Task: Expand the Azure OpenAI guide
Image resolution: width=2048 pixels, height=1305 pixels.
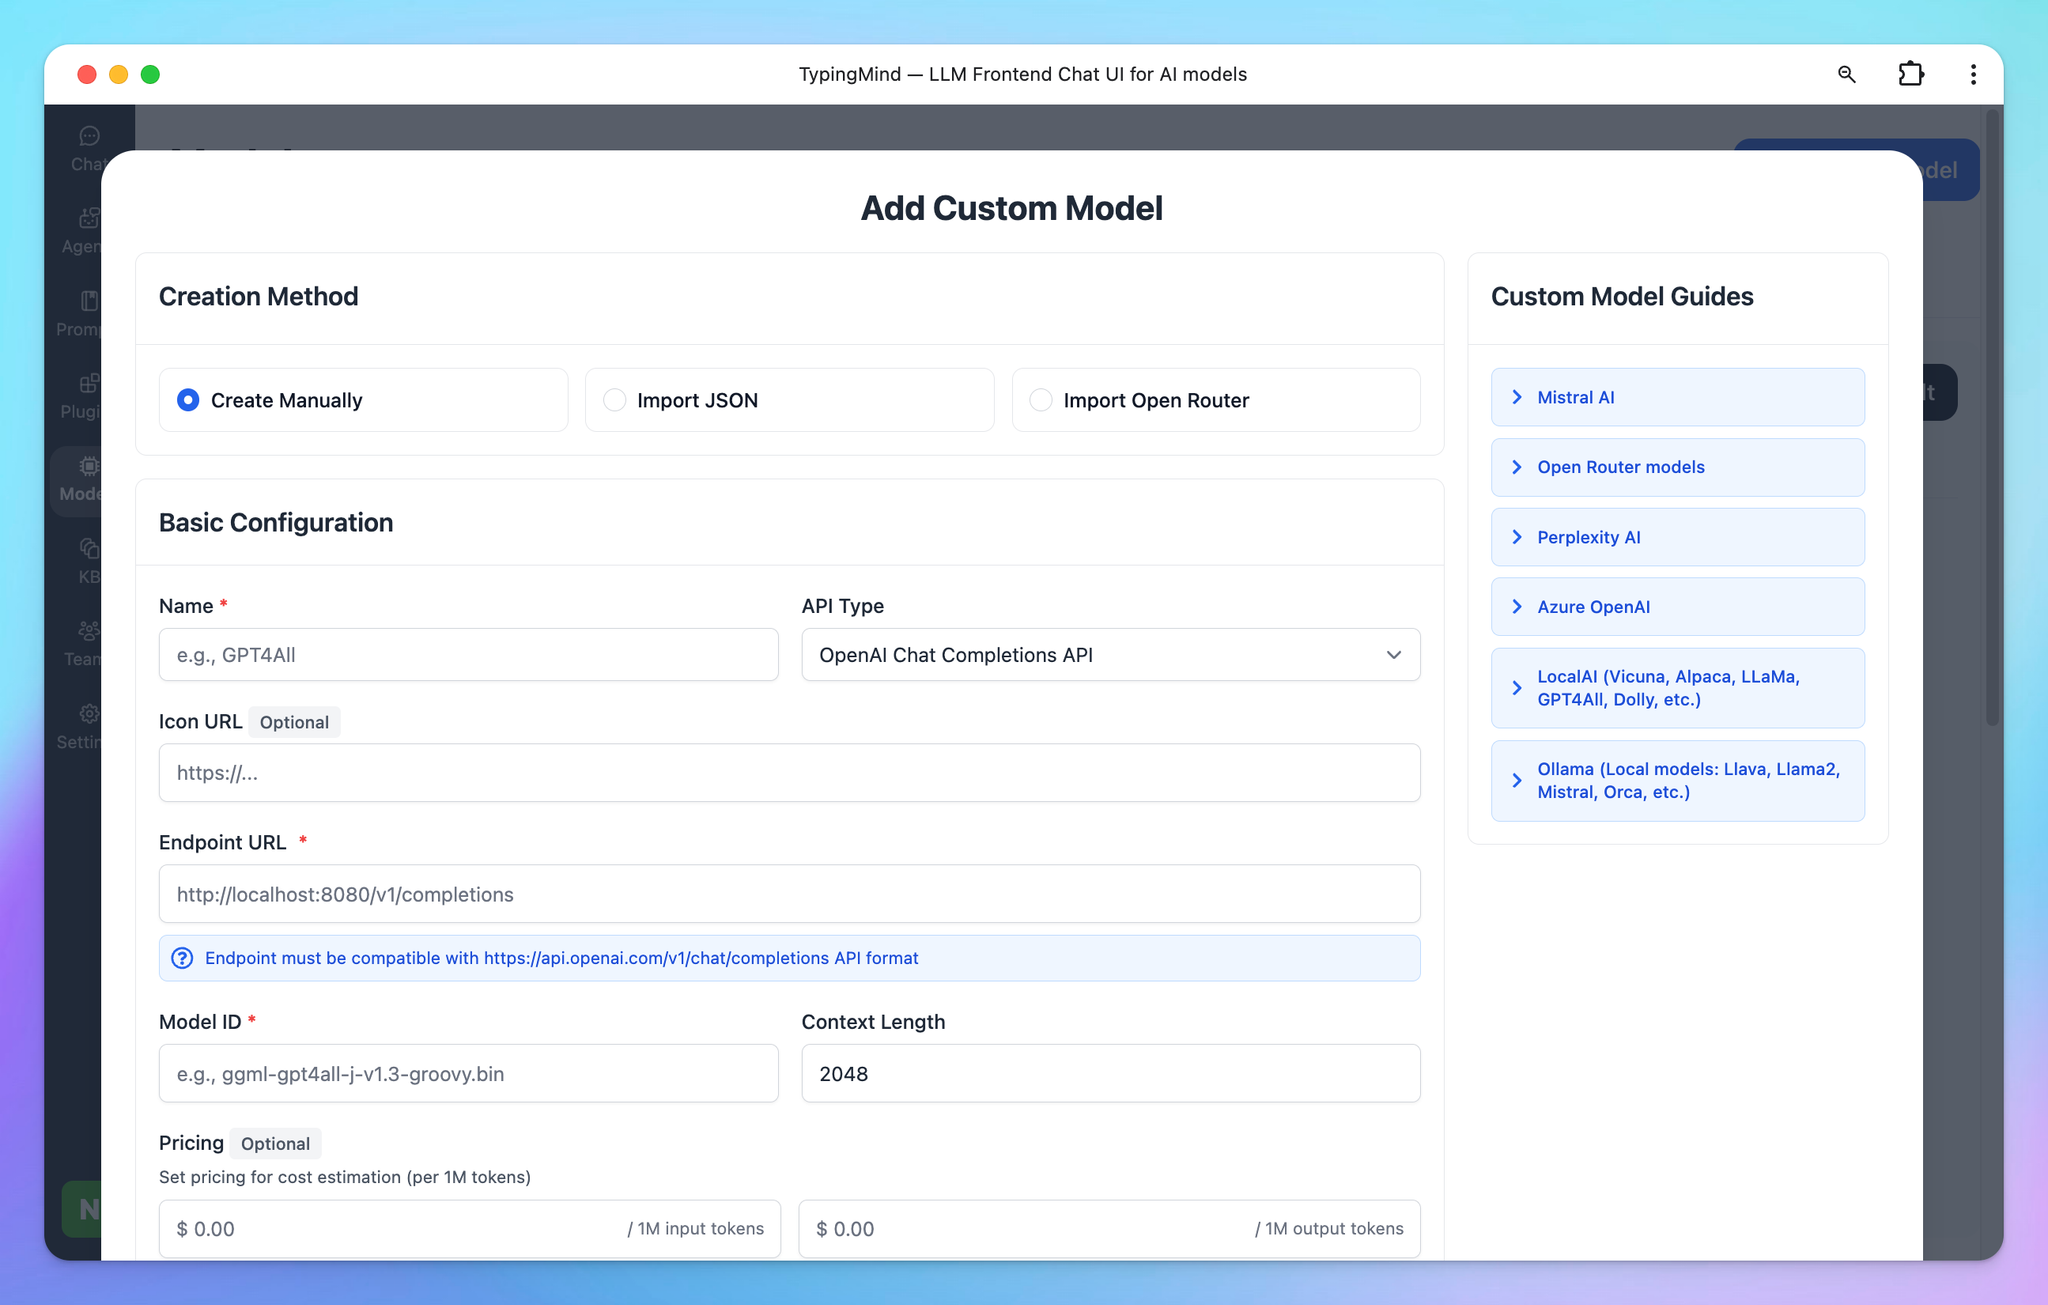Action: click(x=1677, y=607)
